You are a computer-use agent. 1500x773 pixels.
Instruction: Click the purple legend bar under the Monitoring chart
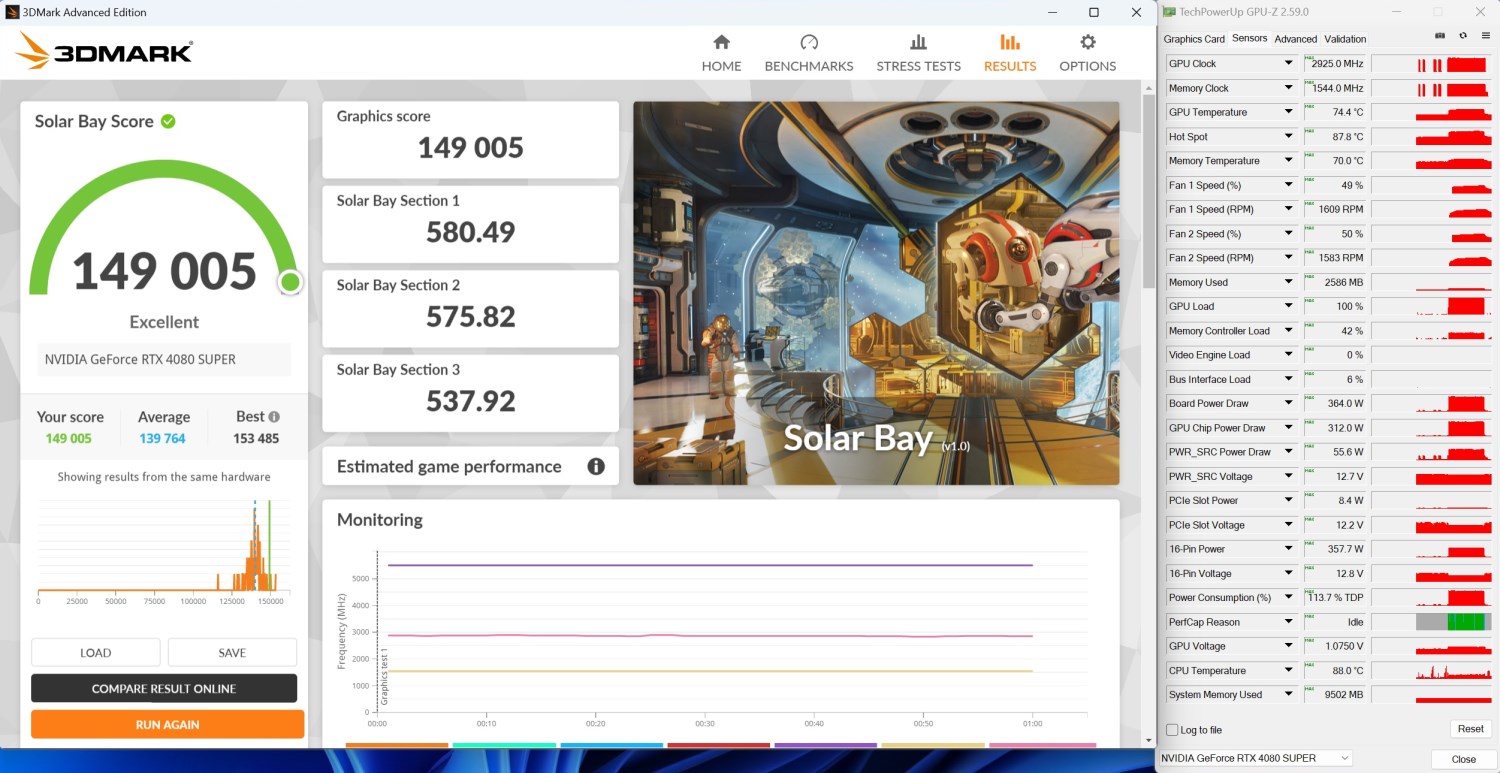point(826,745)
